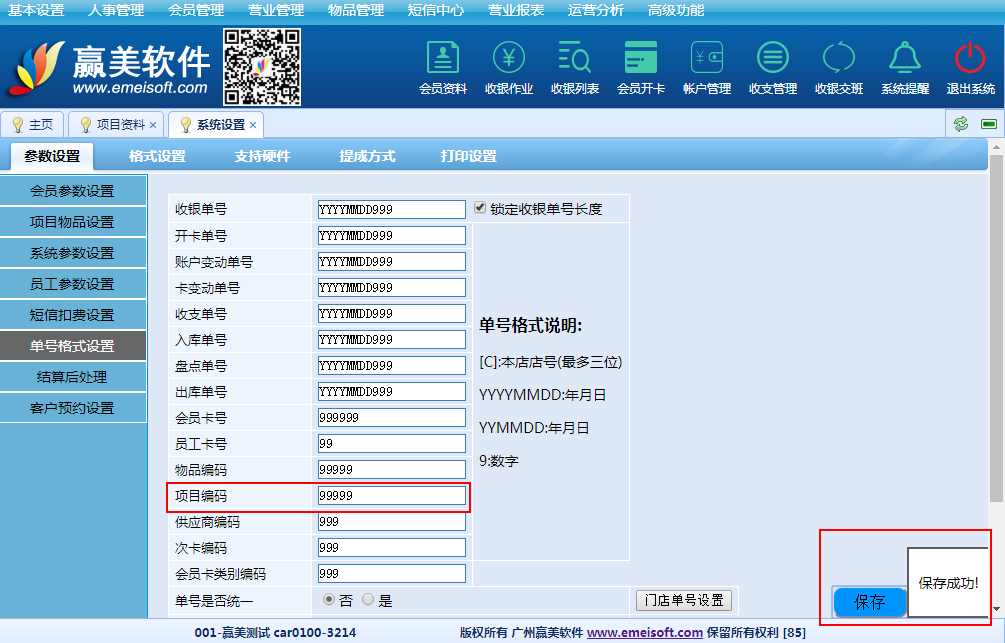Select 结算后处理 in the sidebar
Viewport: 1005px width, 643px height.
click(72, 377)
